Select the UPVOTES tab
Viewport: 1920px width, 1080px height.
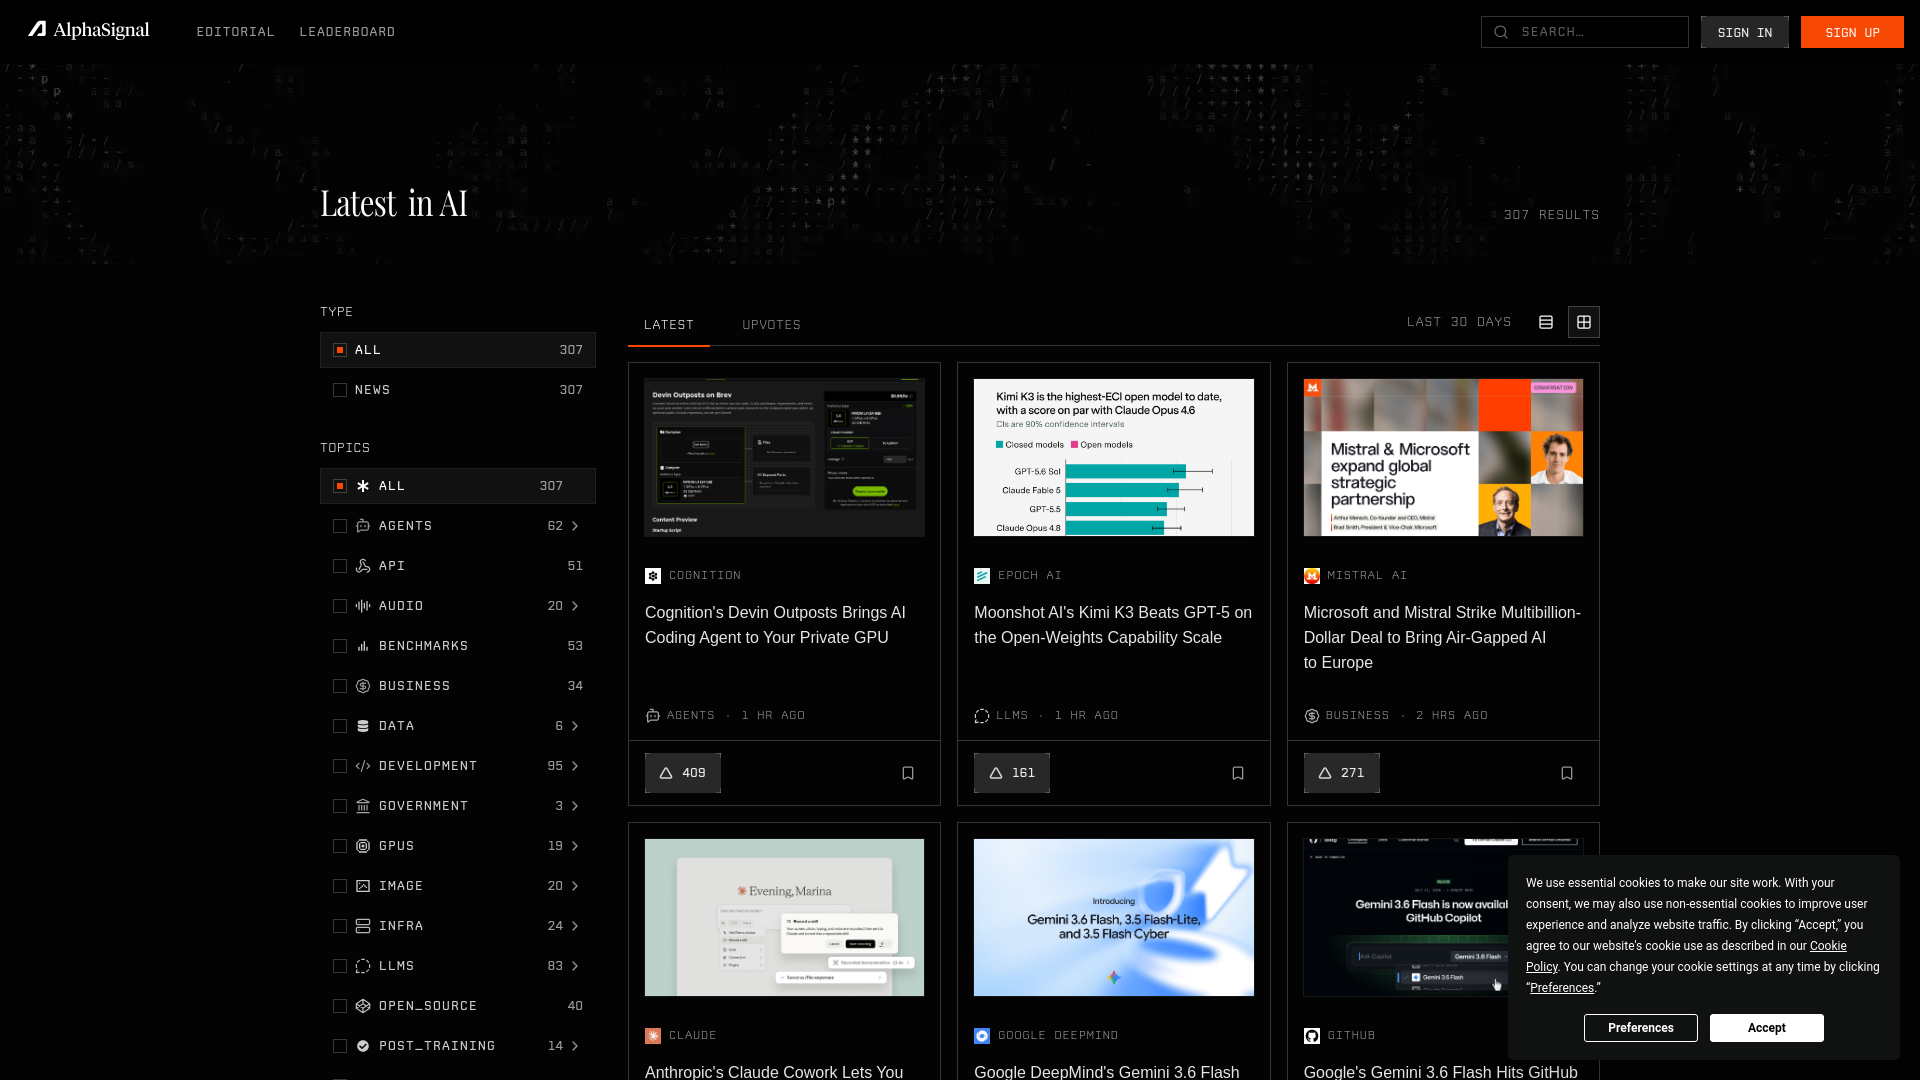click(771, 325)
